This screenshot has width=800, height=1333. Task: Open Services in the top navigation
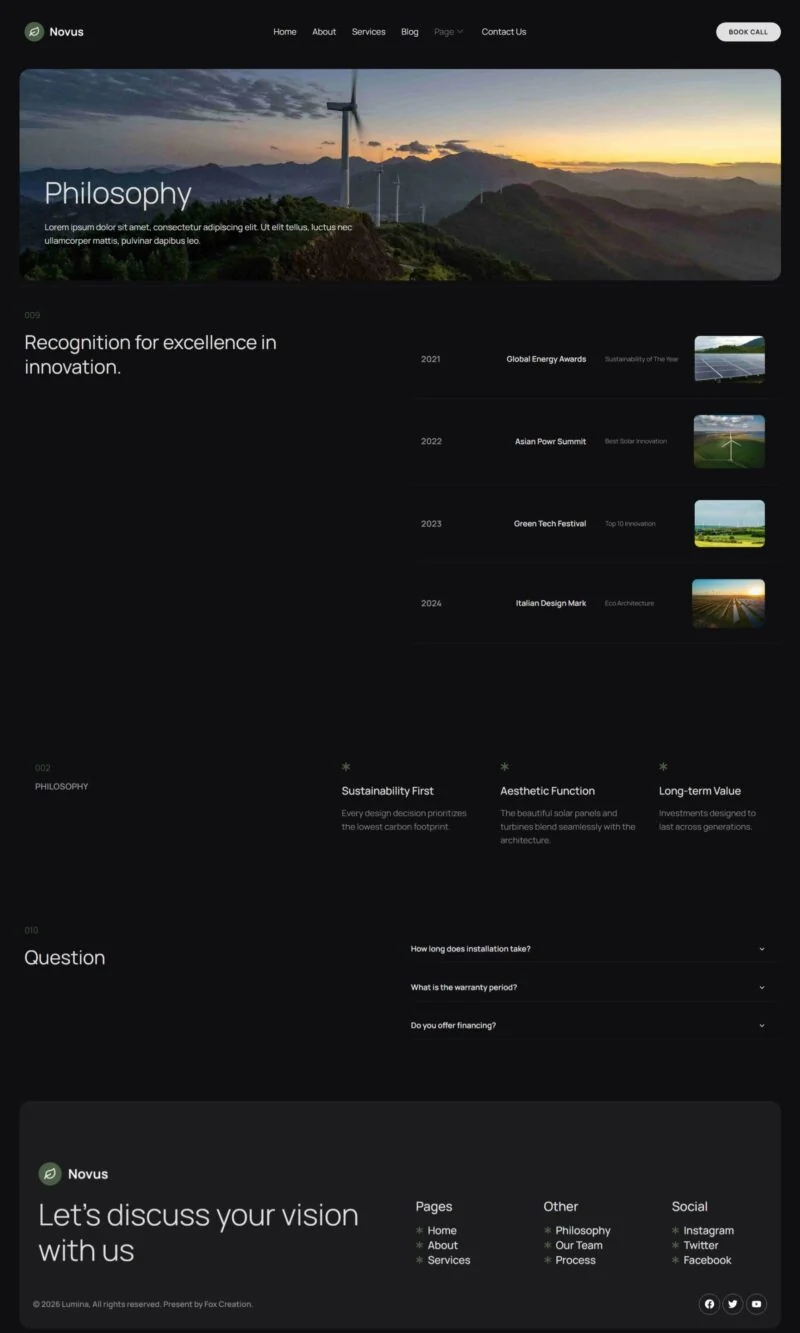pyautogui.click(x=369, y=32)
